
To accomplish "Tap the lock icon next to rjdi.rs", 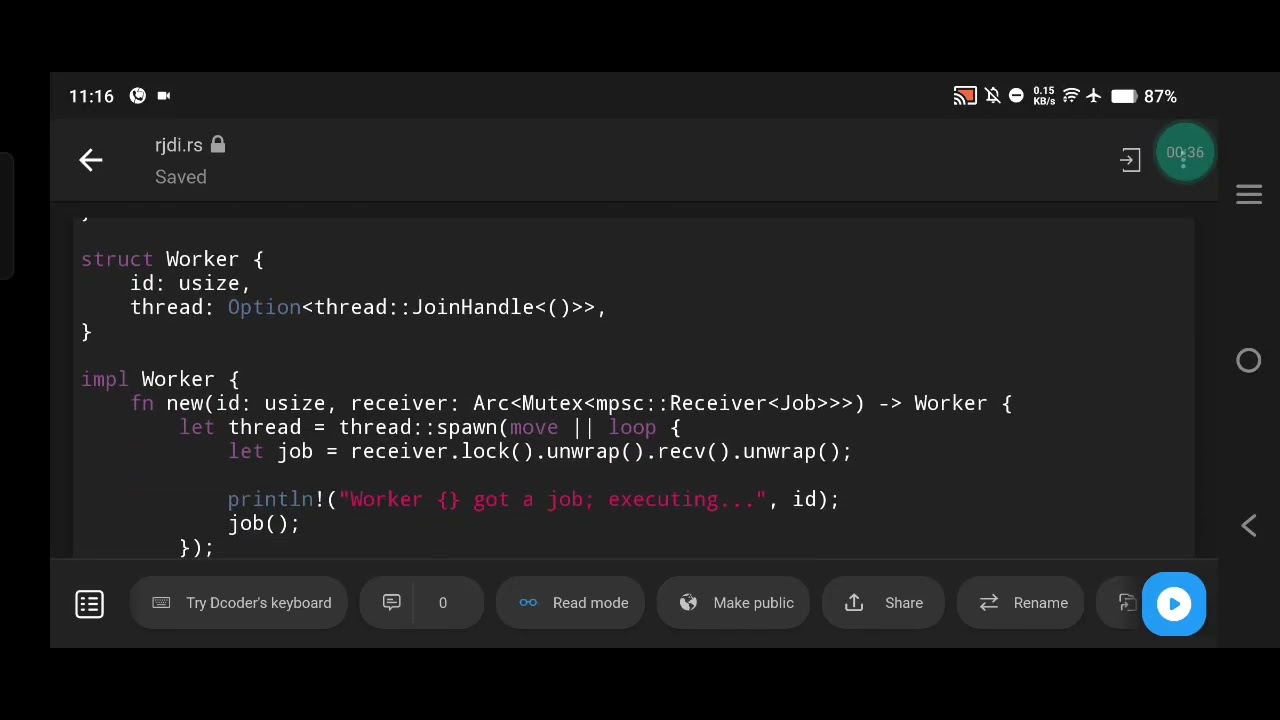I will (218, 145).
